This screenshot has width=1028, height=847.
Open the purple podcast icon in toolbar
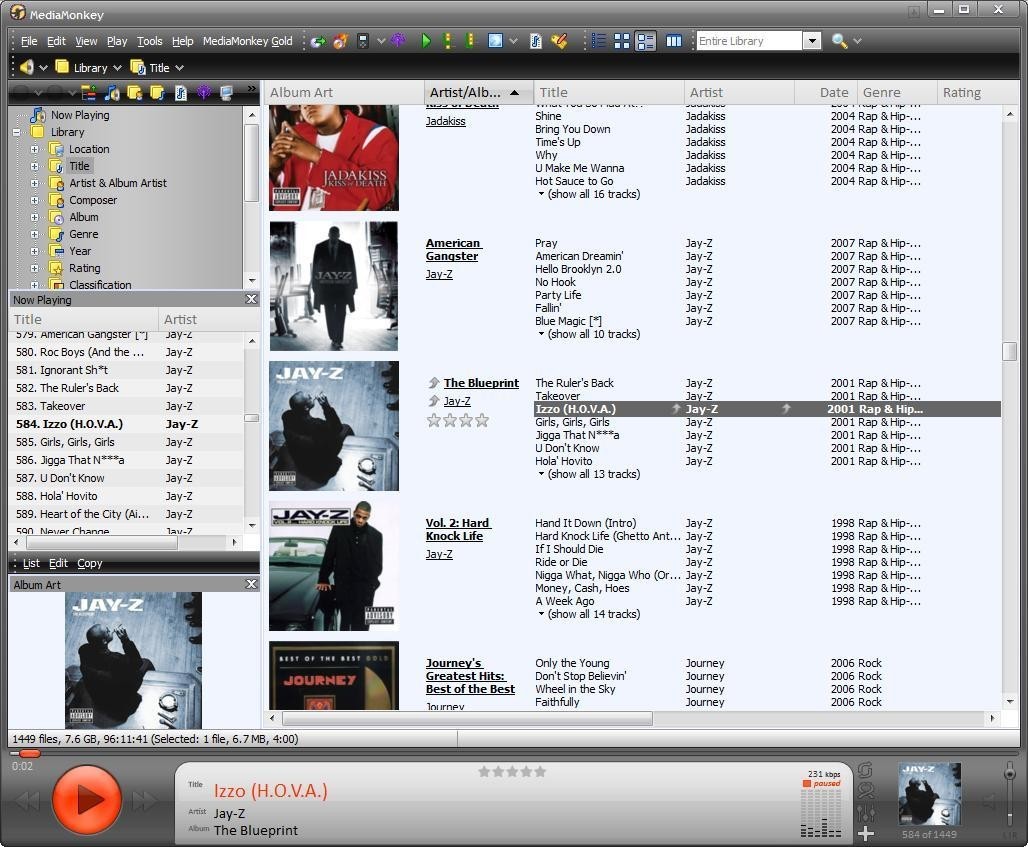coord(398,41)
